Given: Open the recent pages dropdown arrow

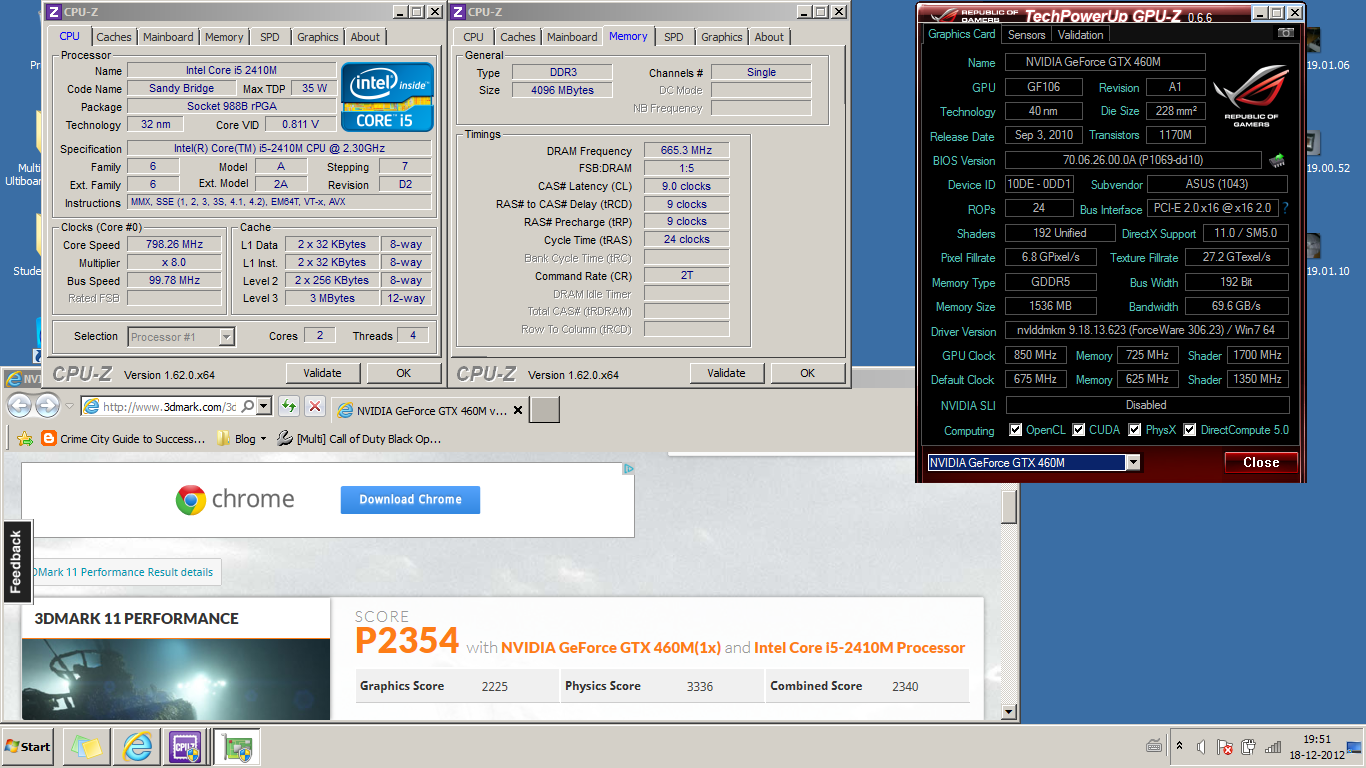Looking at the screenshot, I should pyautogui.click(x=69, y=406).
